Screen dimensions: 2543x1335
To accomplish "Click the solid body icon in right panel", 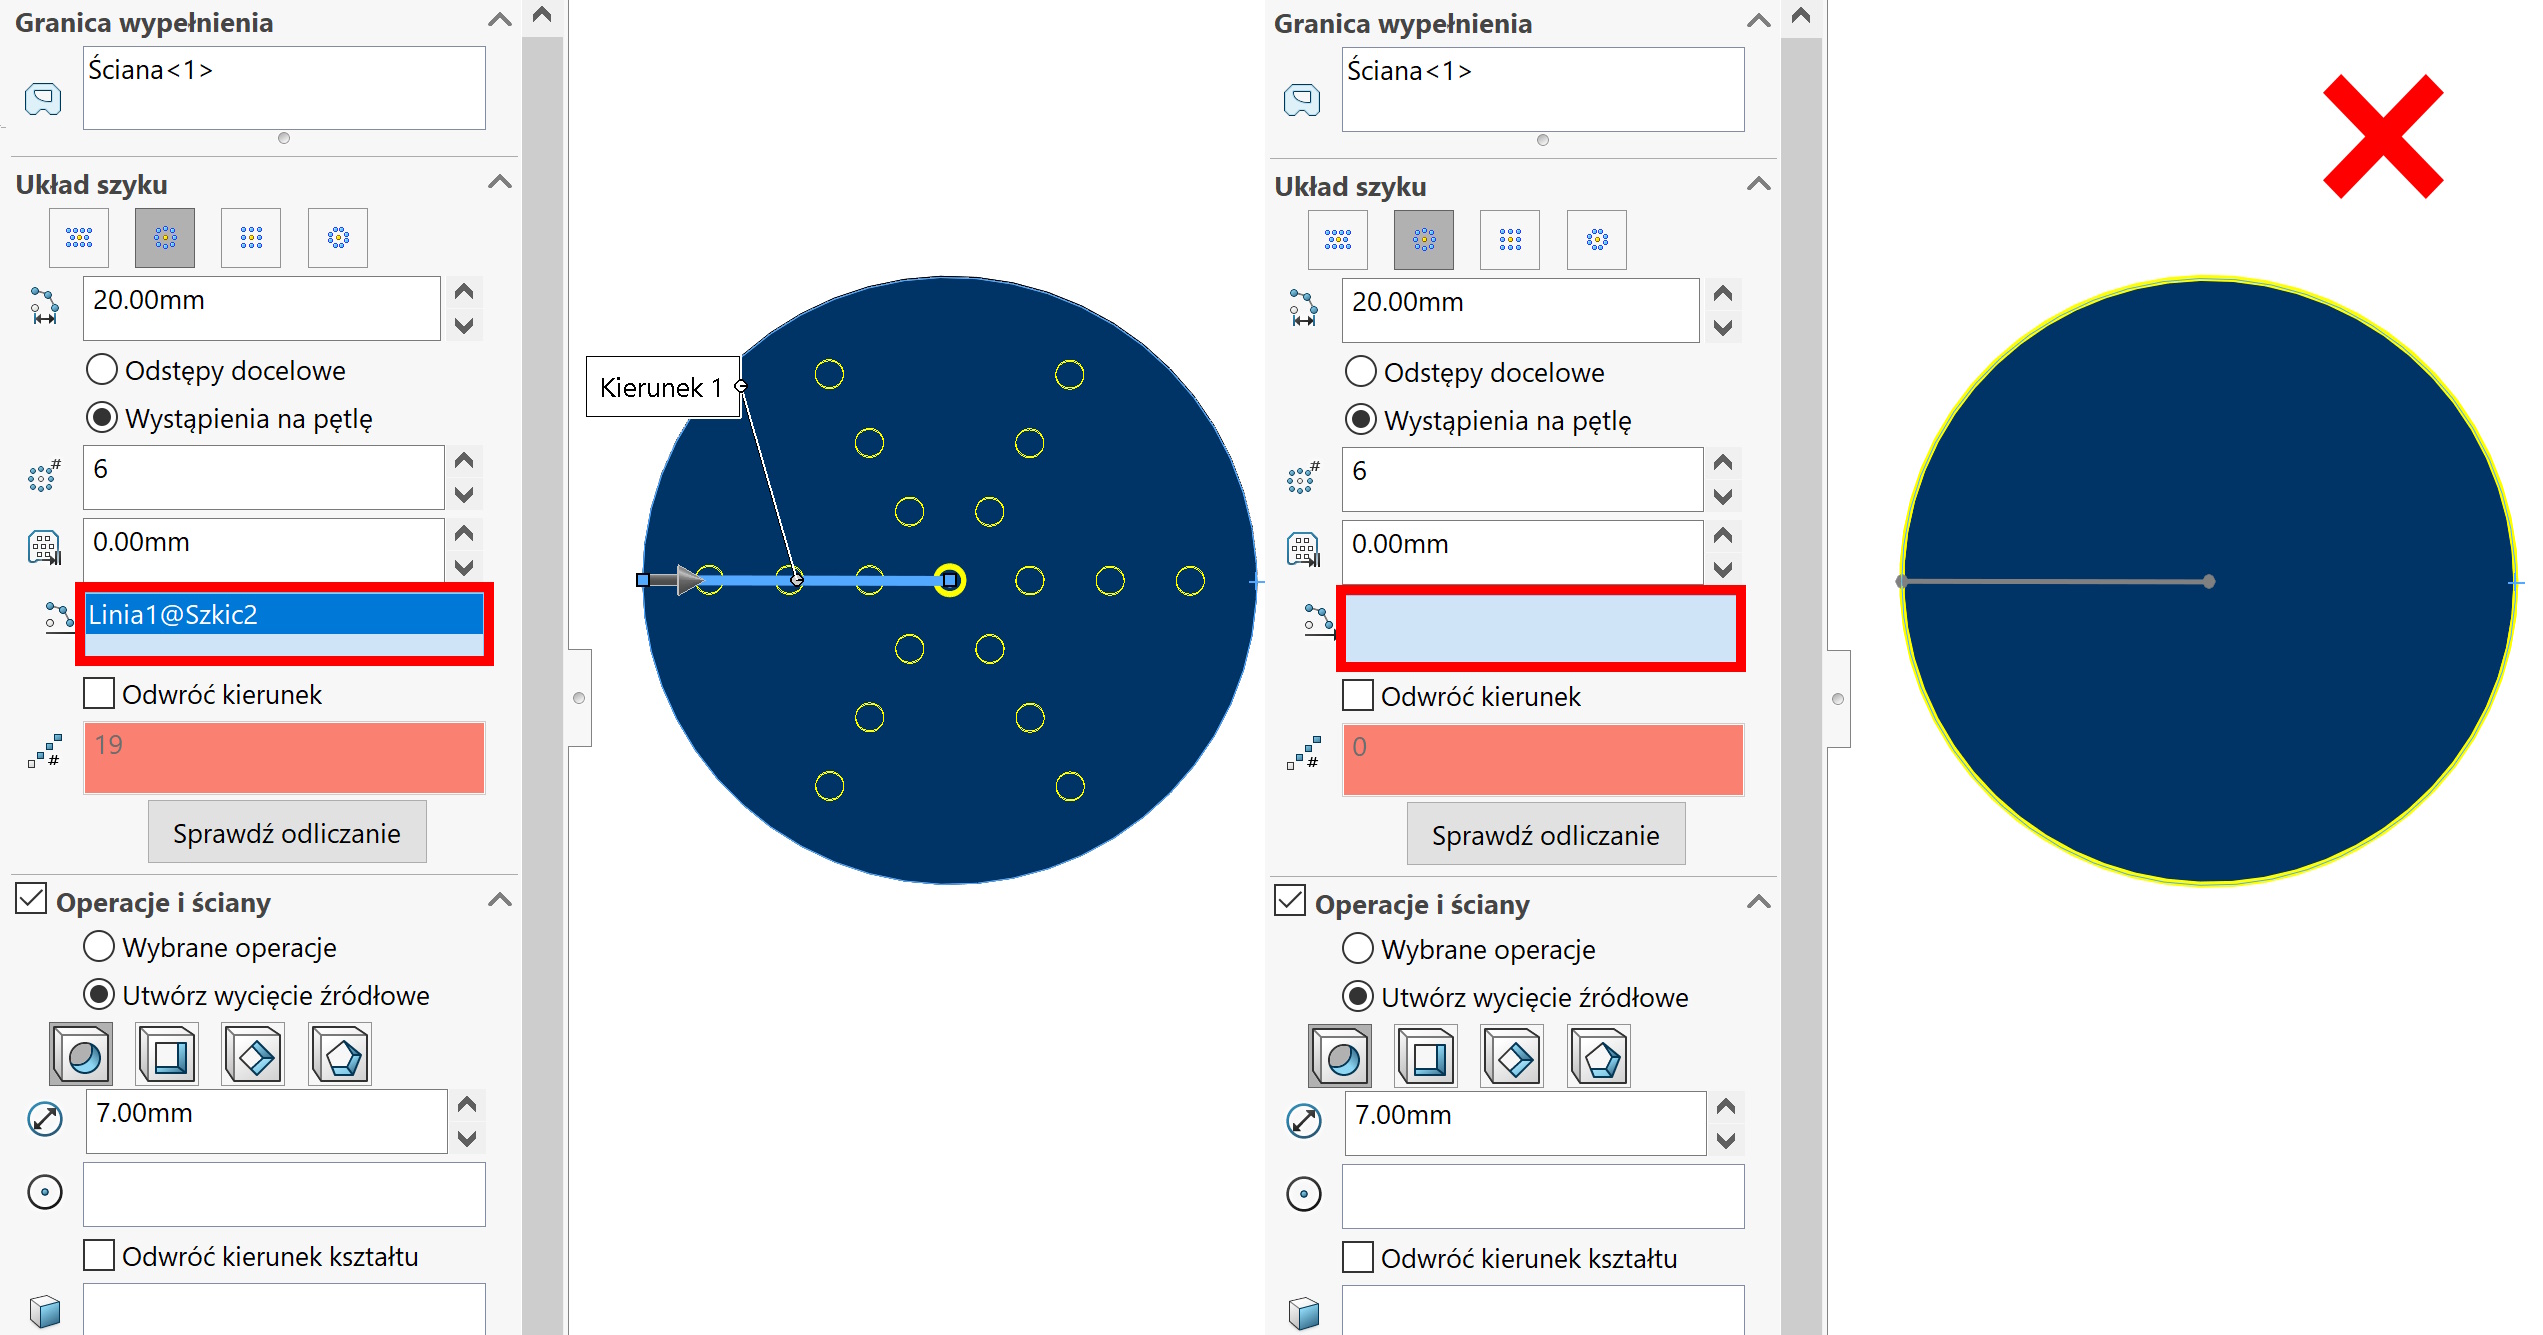I will pyautogui.click(x=1304, y=1312).
